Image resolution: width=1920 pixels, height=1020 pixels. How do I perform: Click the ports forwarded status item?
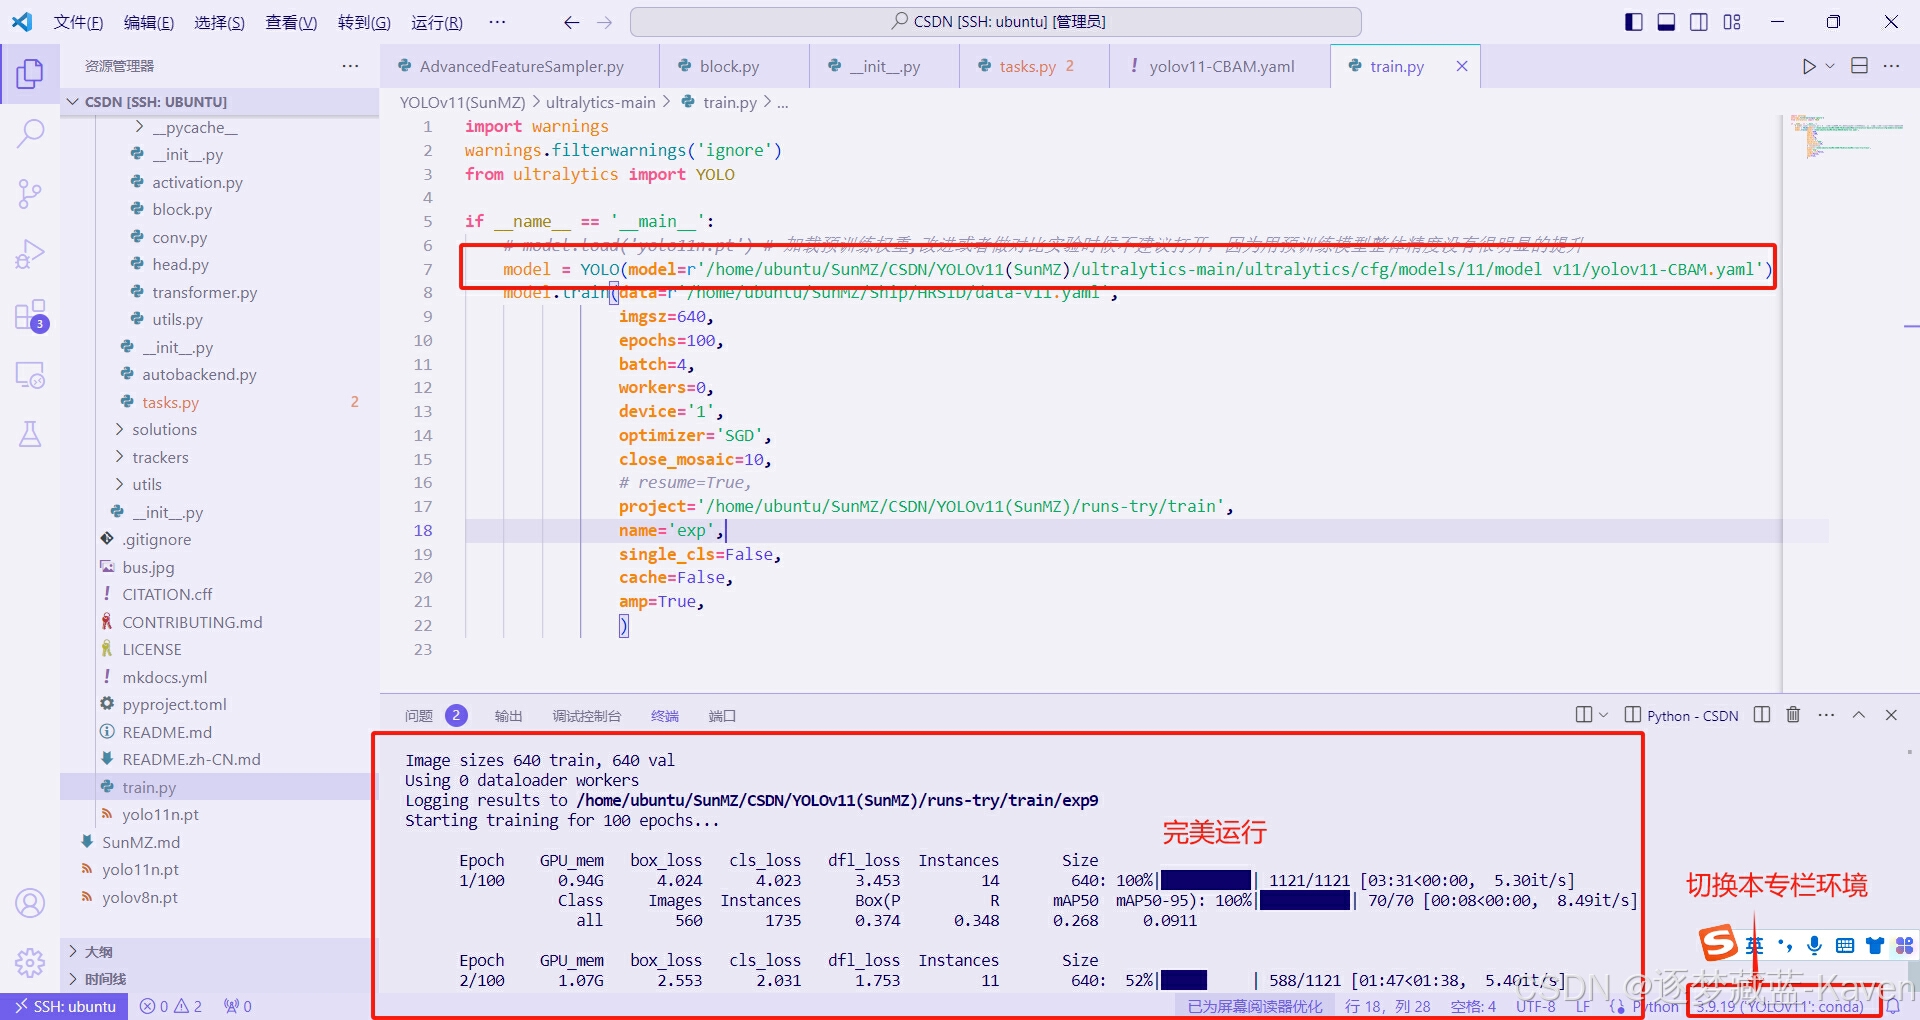click(238, 1006)
